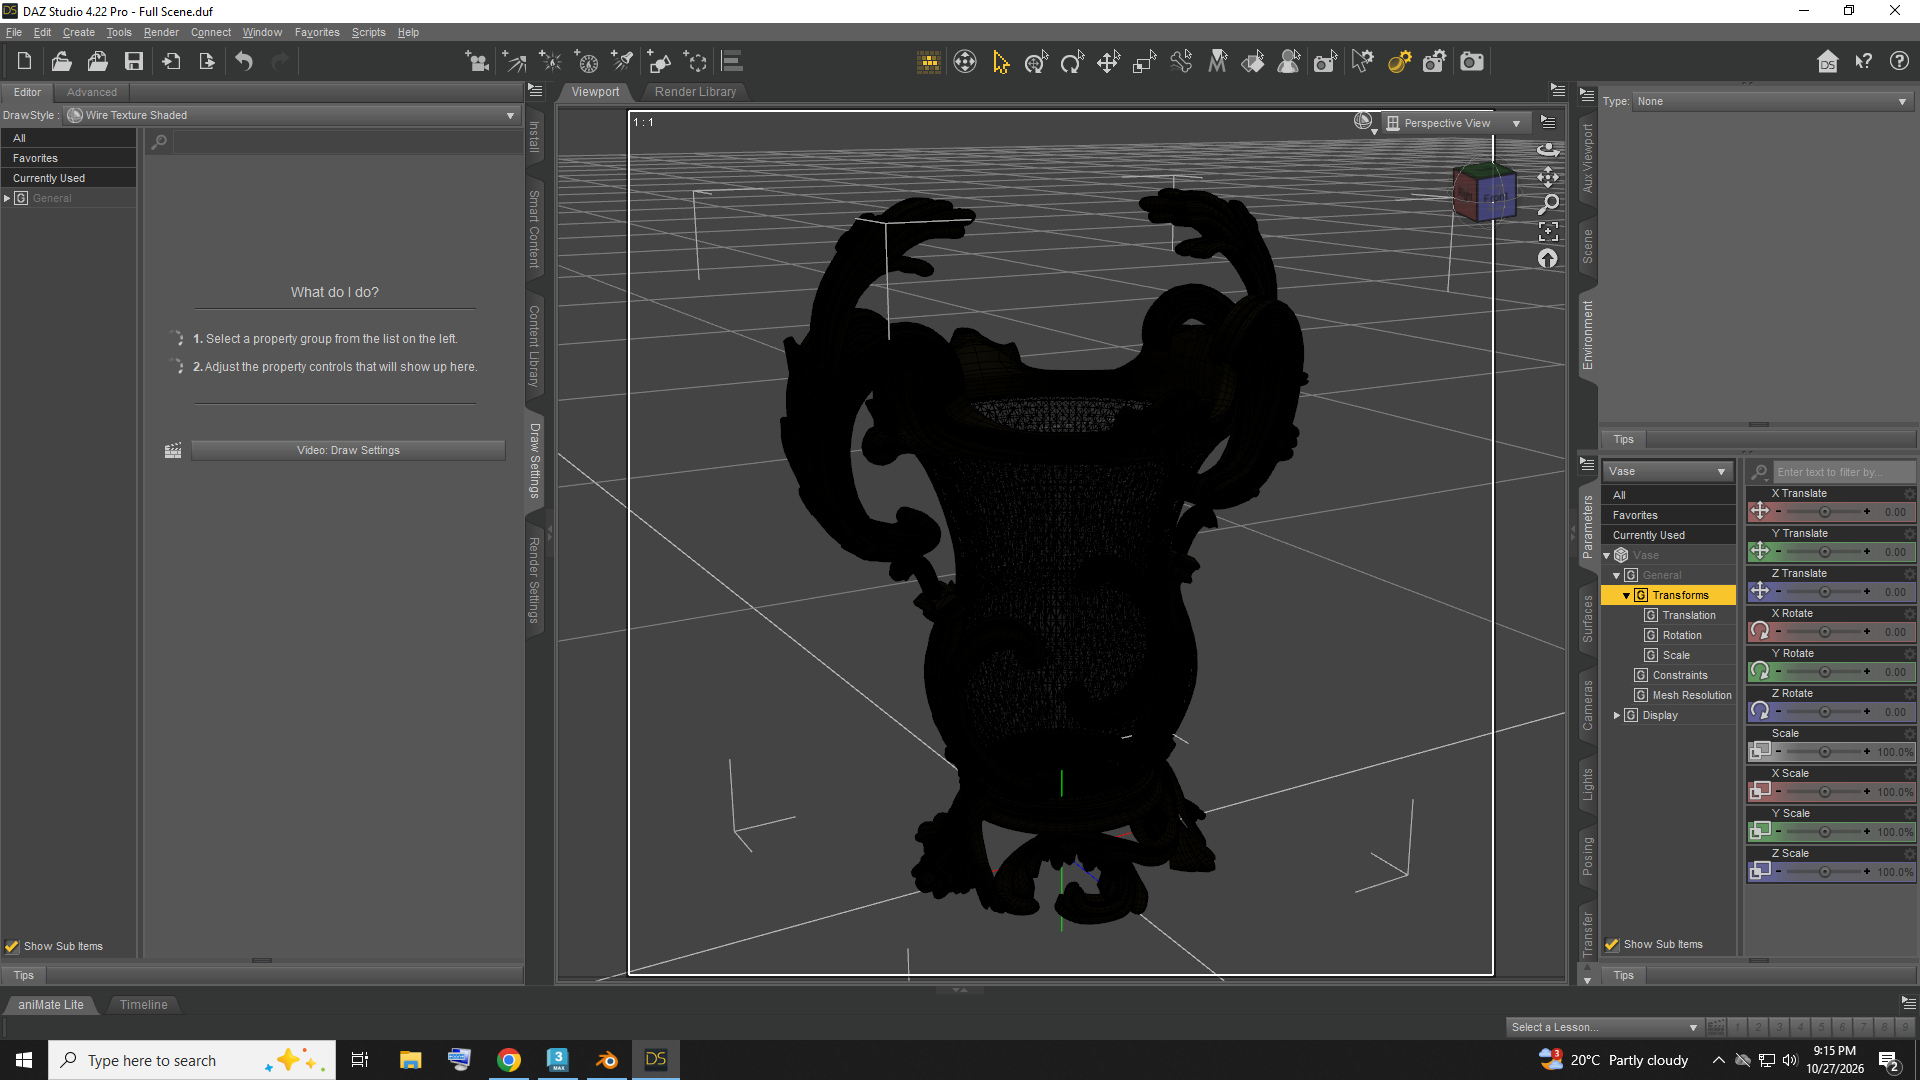
Task: Open the Environment Type dropdown
Action: pos(1772,101)
